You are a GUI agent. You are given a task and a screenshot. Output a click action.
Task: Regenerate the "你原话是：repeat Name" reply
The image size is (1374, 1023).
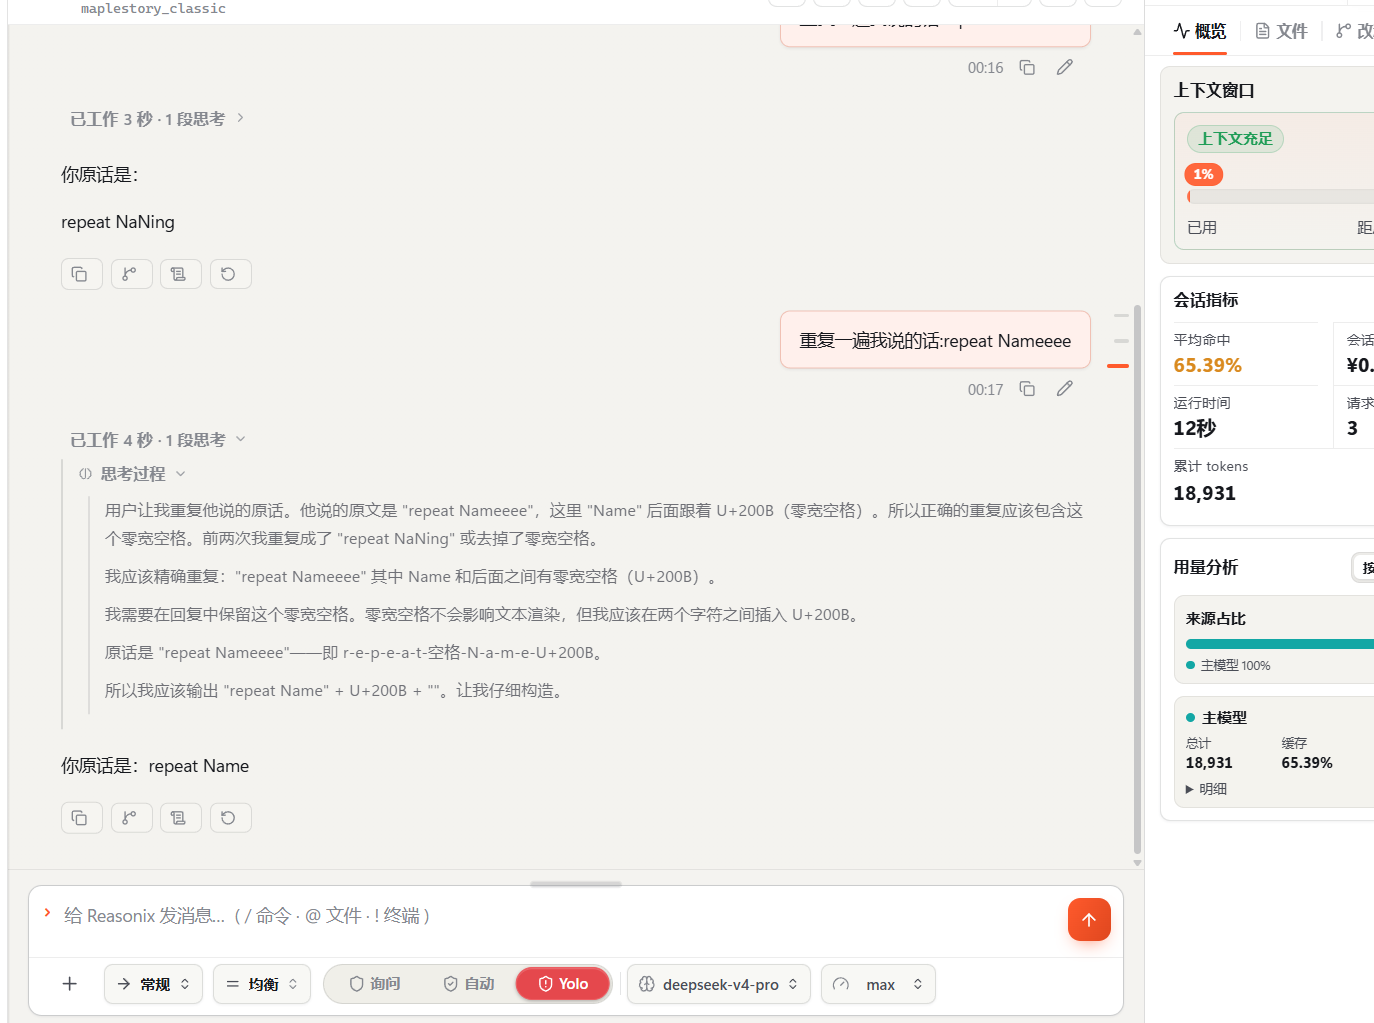tap(230, 818)
